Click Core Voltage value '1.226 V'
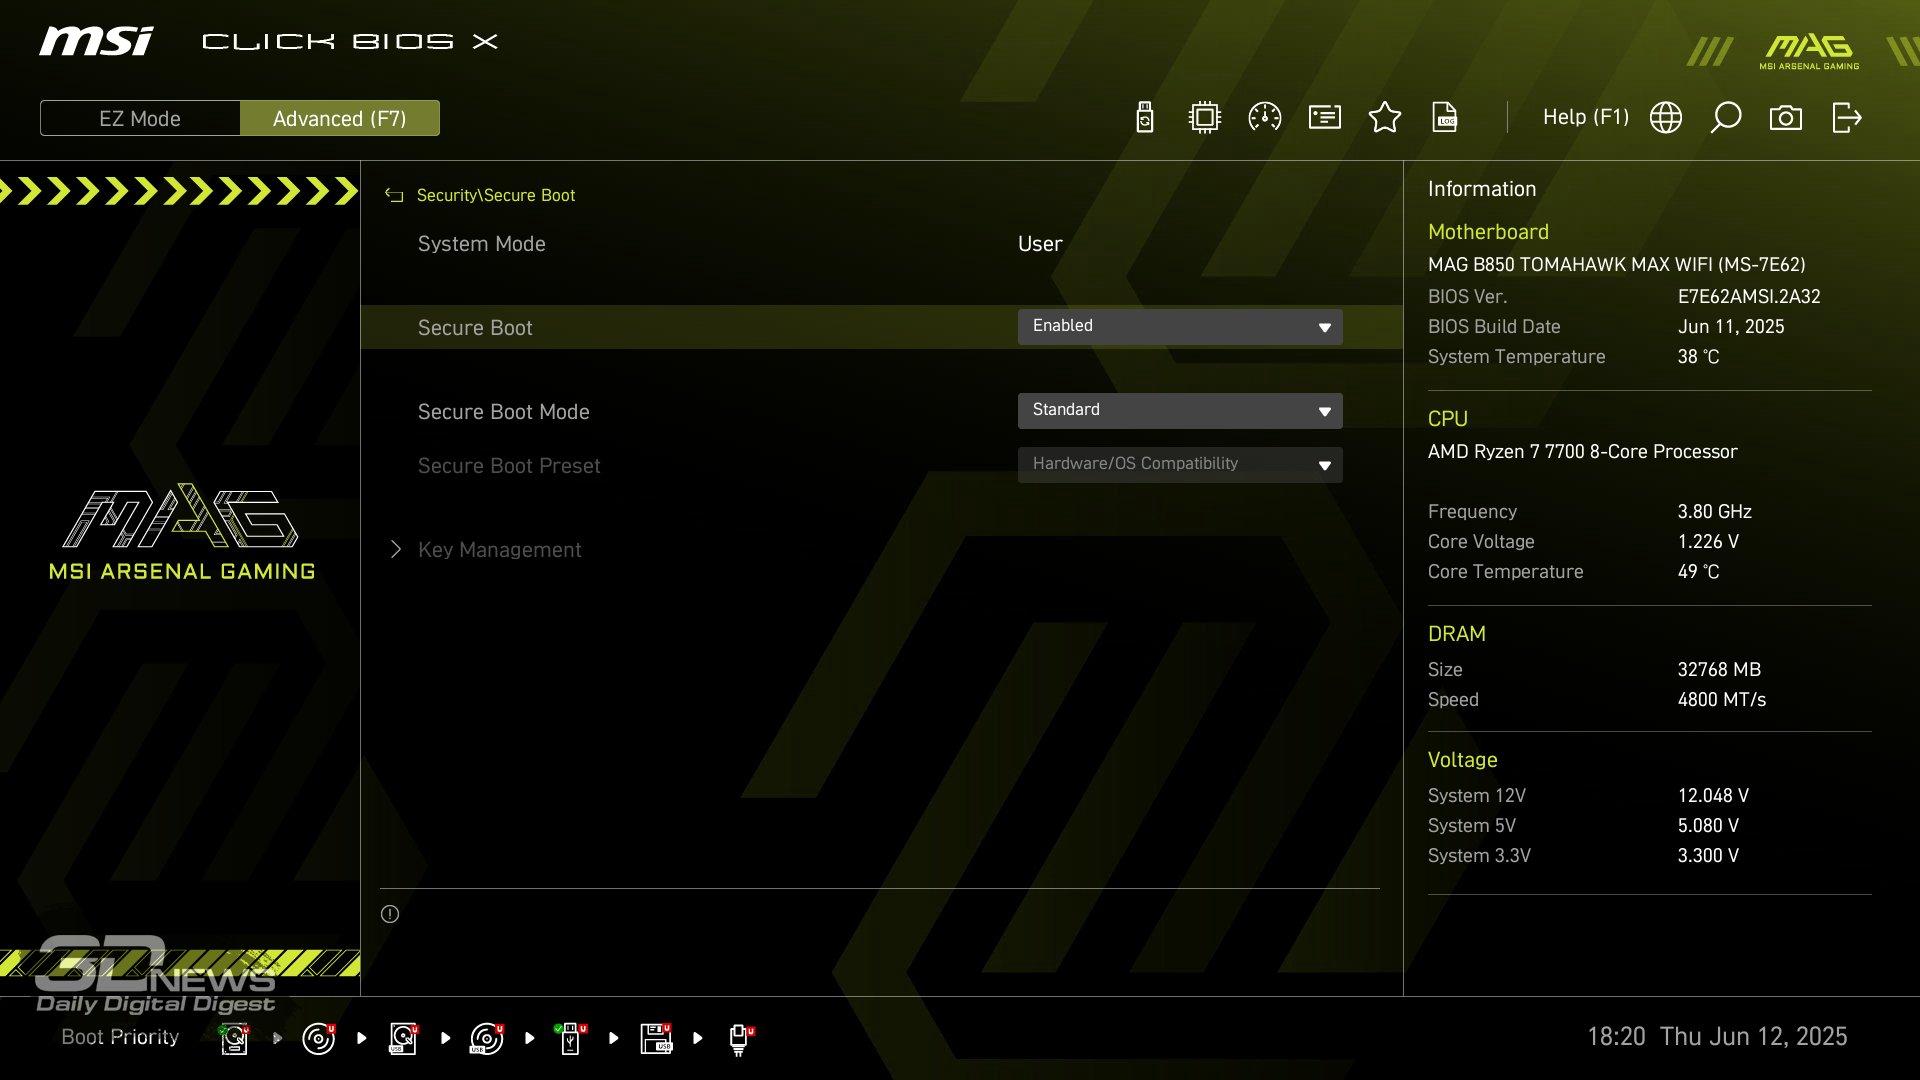The width and height of the screenshot is (1920, 1080). [1708, 542]
